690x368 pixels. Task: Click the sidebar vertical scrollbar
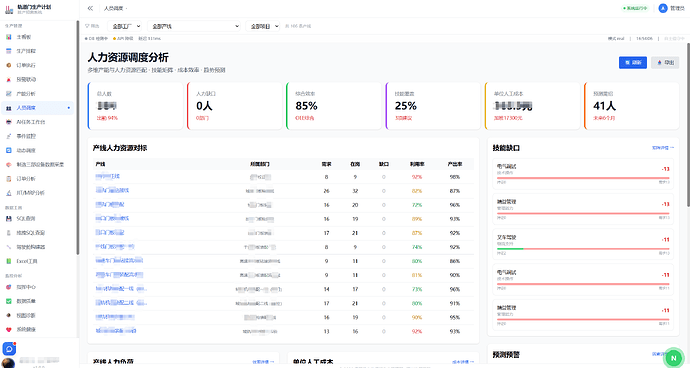78,137
